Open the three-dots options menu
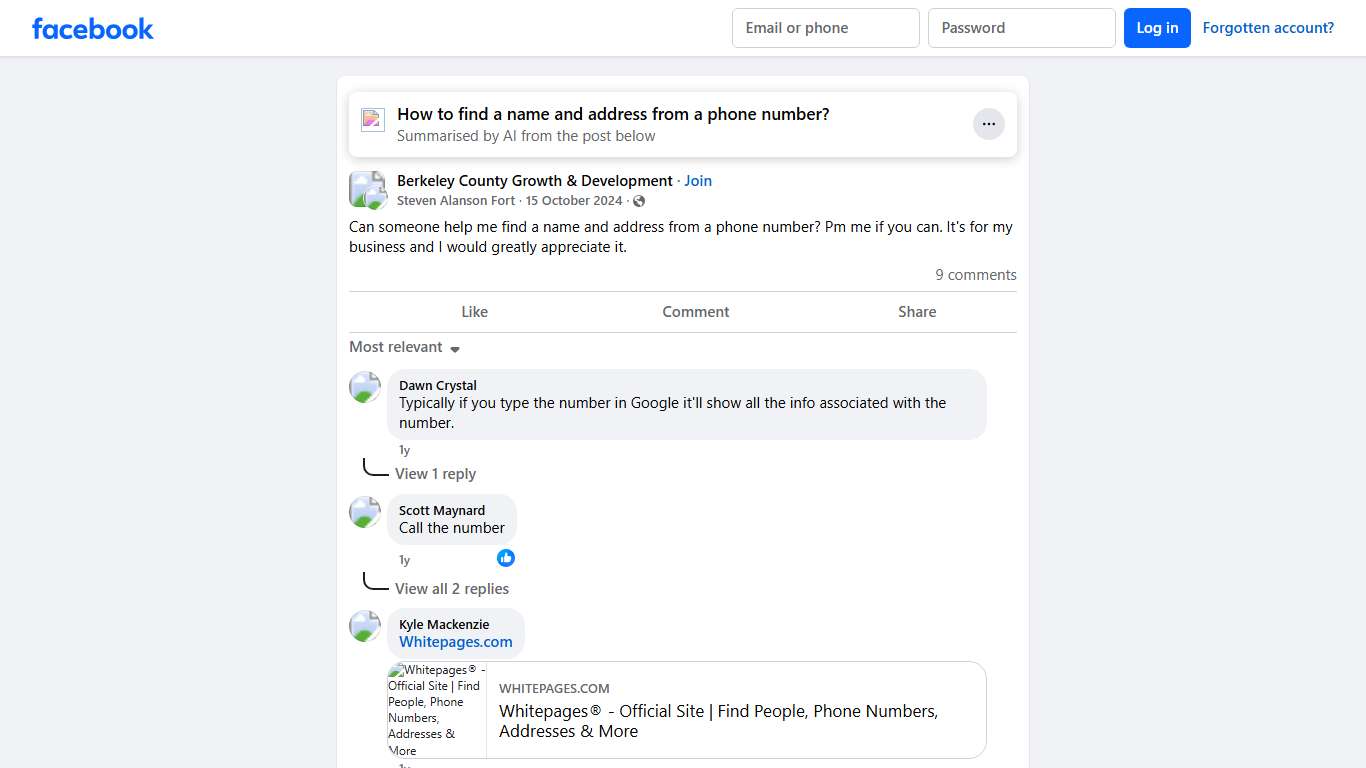This screenshot has width=1366, height=768. click(x=988, y=124)
